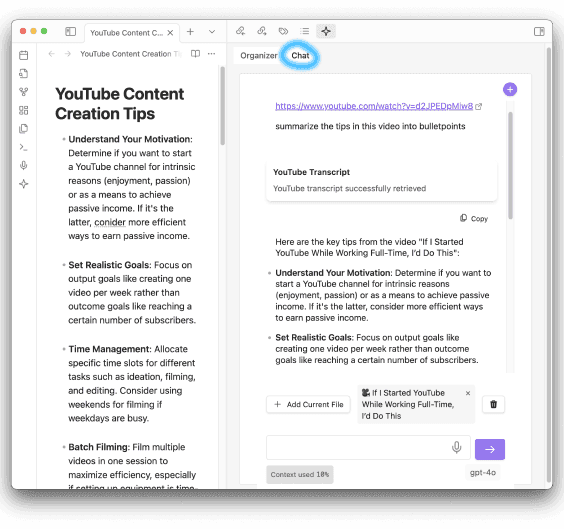Open the canvas grid icon in ribbon

pyautogui.click(x=24, y=110)
